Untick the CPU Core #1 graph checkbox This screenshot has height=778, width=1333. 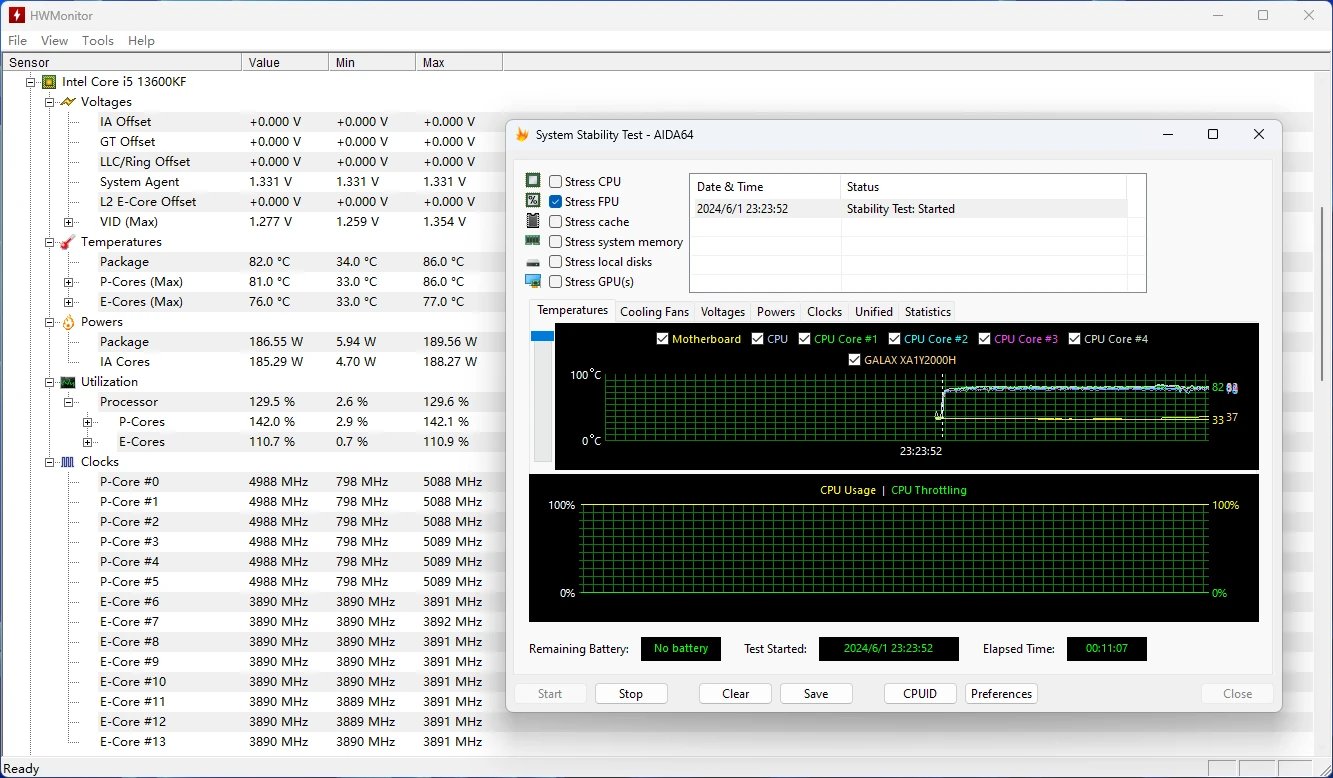click(804, 339)
